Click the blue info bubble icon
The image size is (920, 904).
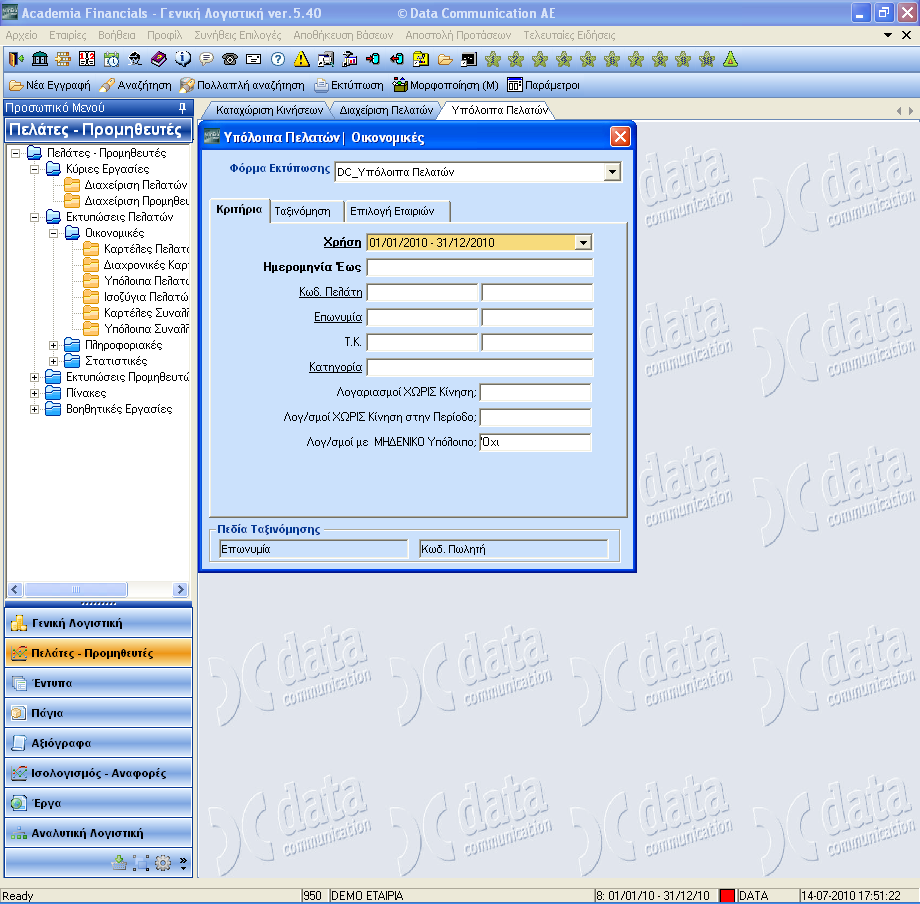(x=183, y=59)
